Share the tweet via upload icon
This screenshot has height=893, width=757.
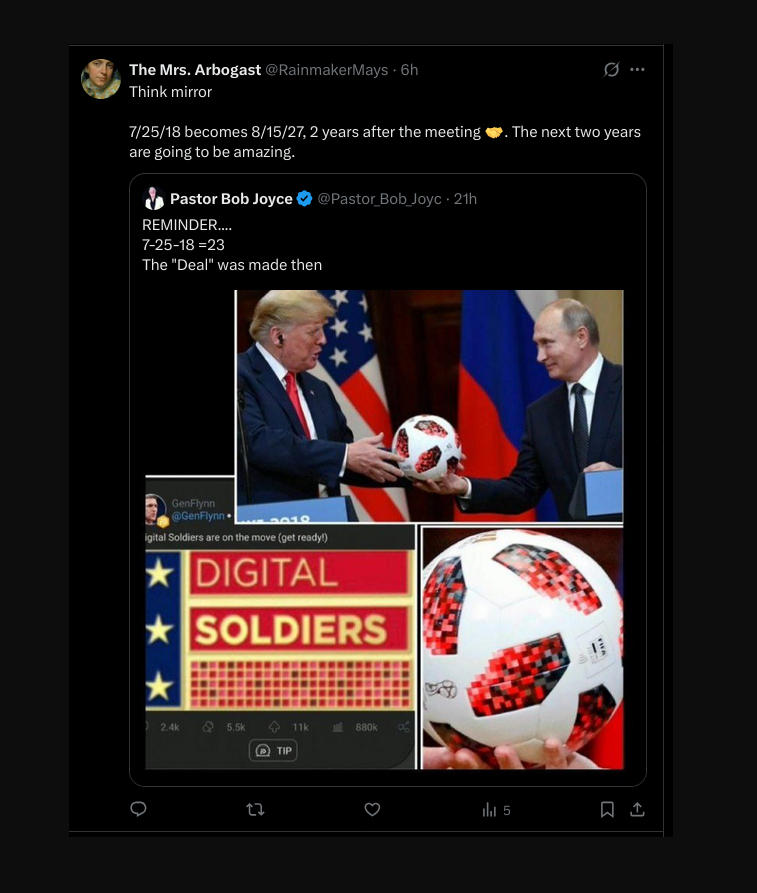click(637, 809)
